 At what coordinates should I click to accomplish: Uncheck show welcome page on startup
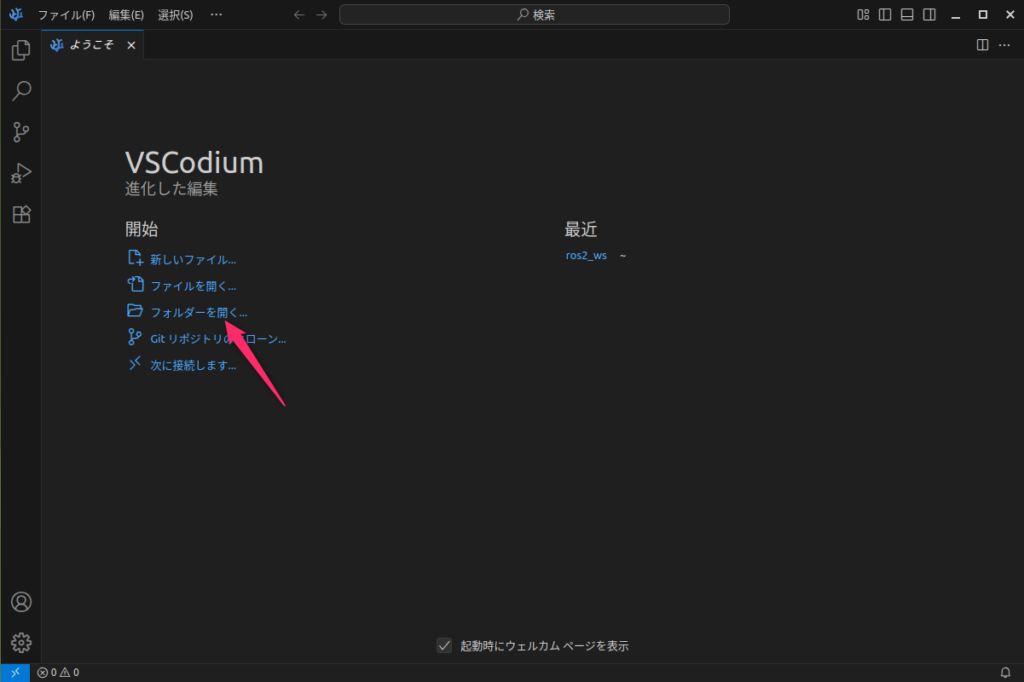pos(445,645)
